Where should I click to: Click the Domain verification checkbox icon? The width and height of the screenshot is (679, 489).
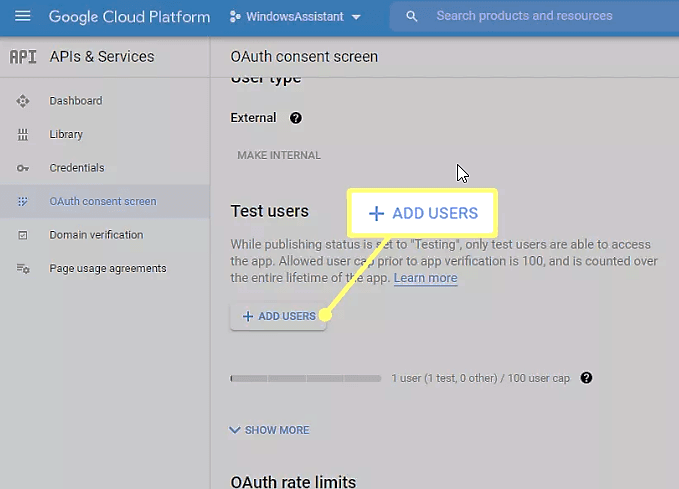click(23, 235)
